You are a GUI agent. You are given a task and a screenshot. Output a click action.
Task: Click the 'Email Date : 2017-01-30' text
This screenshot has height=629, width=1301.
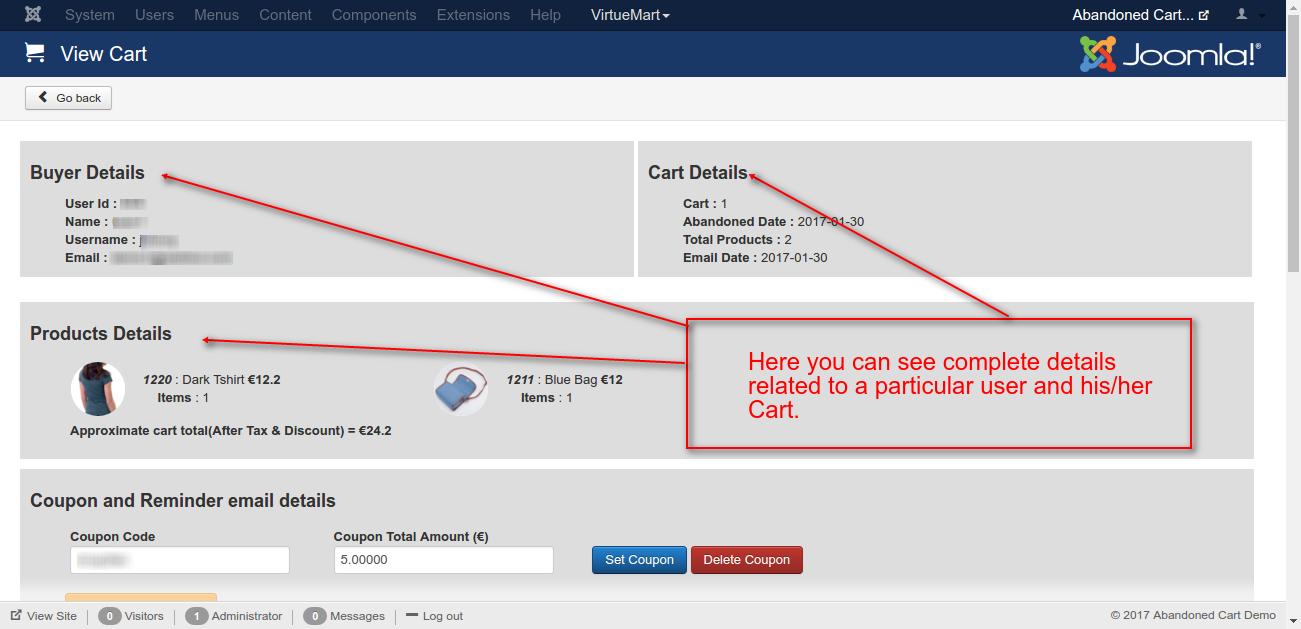click(755, 258)
